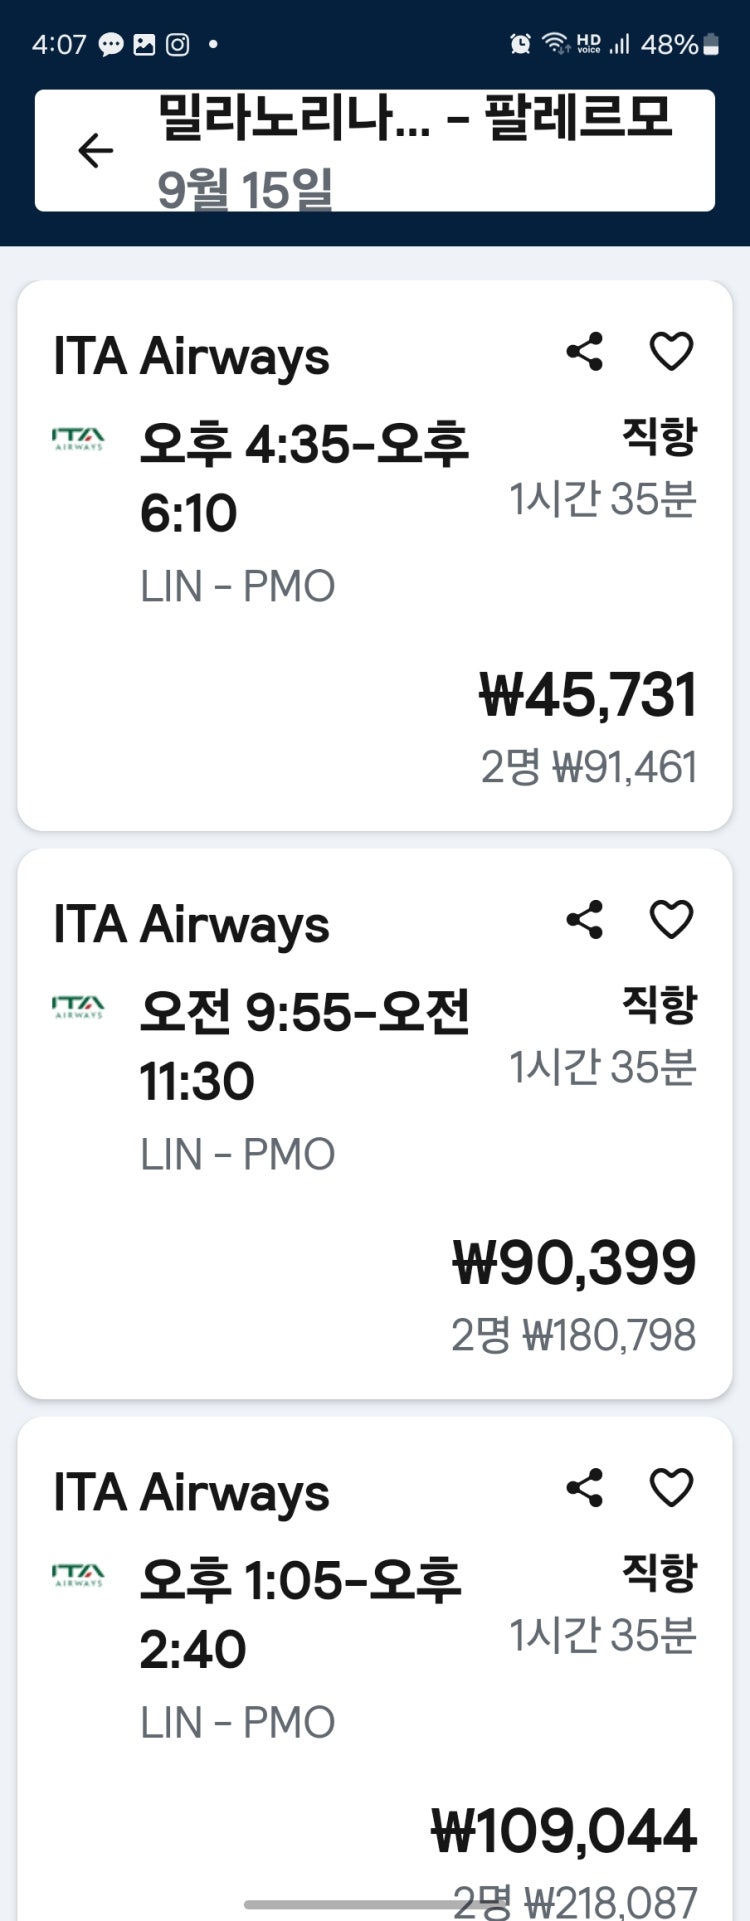Share the 오후 4:35 ITA Airways flight
The width and height of the screenshot is (750, 1921).
coord(585,352)
